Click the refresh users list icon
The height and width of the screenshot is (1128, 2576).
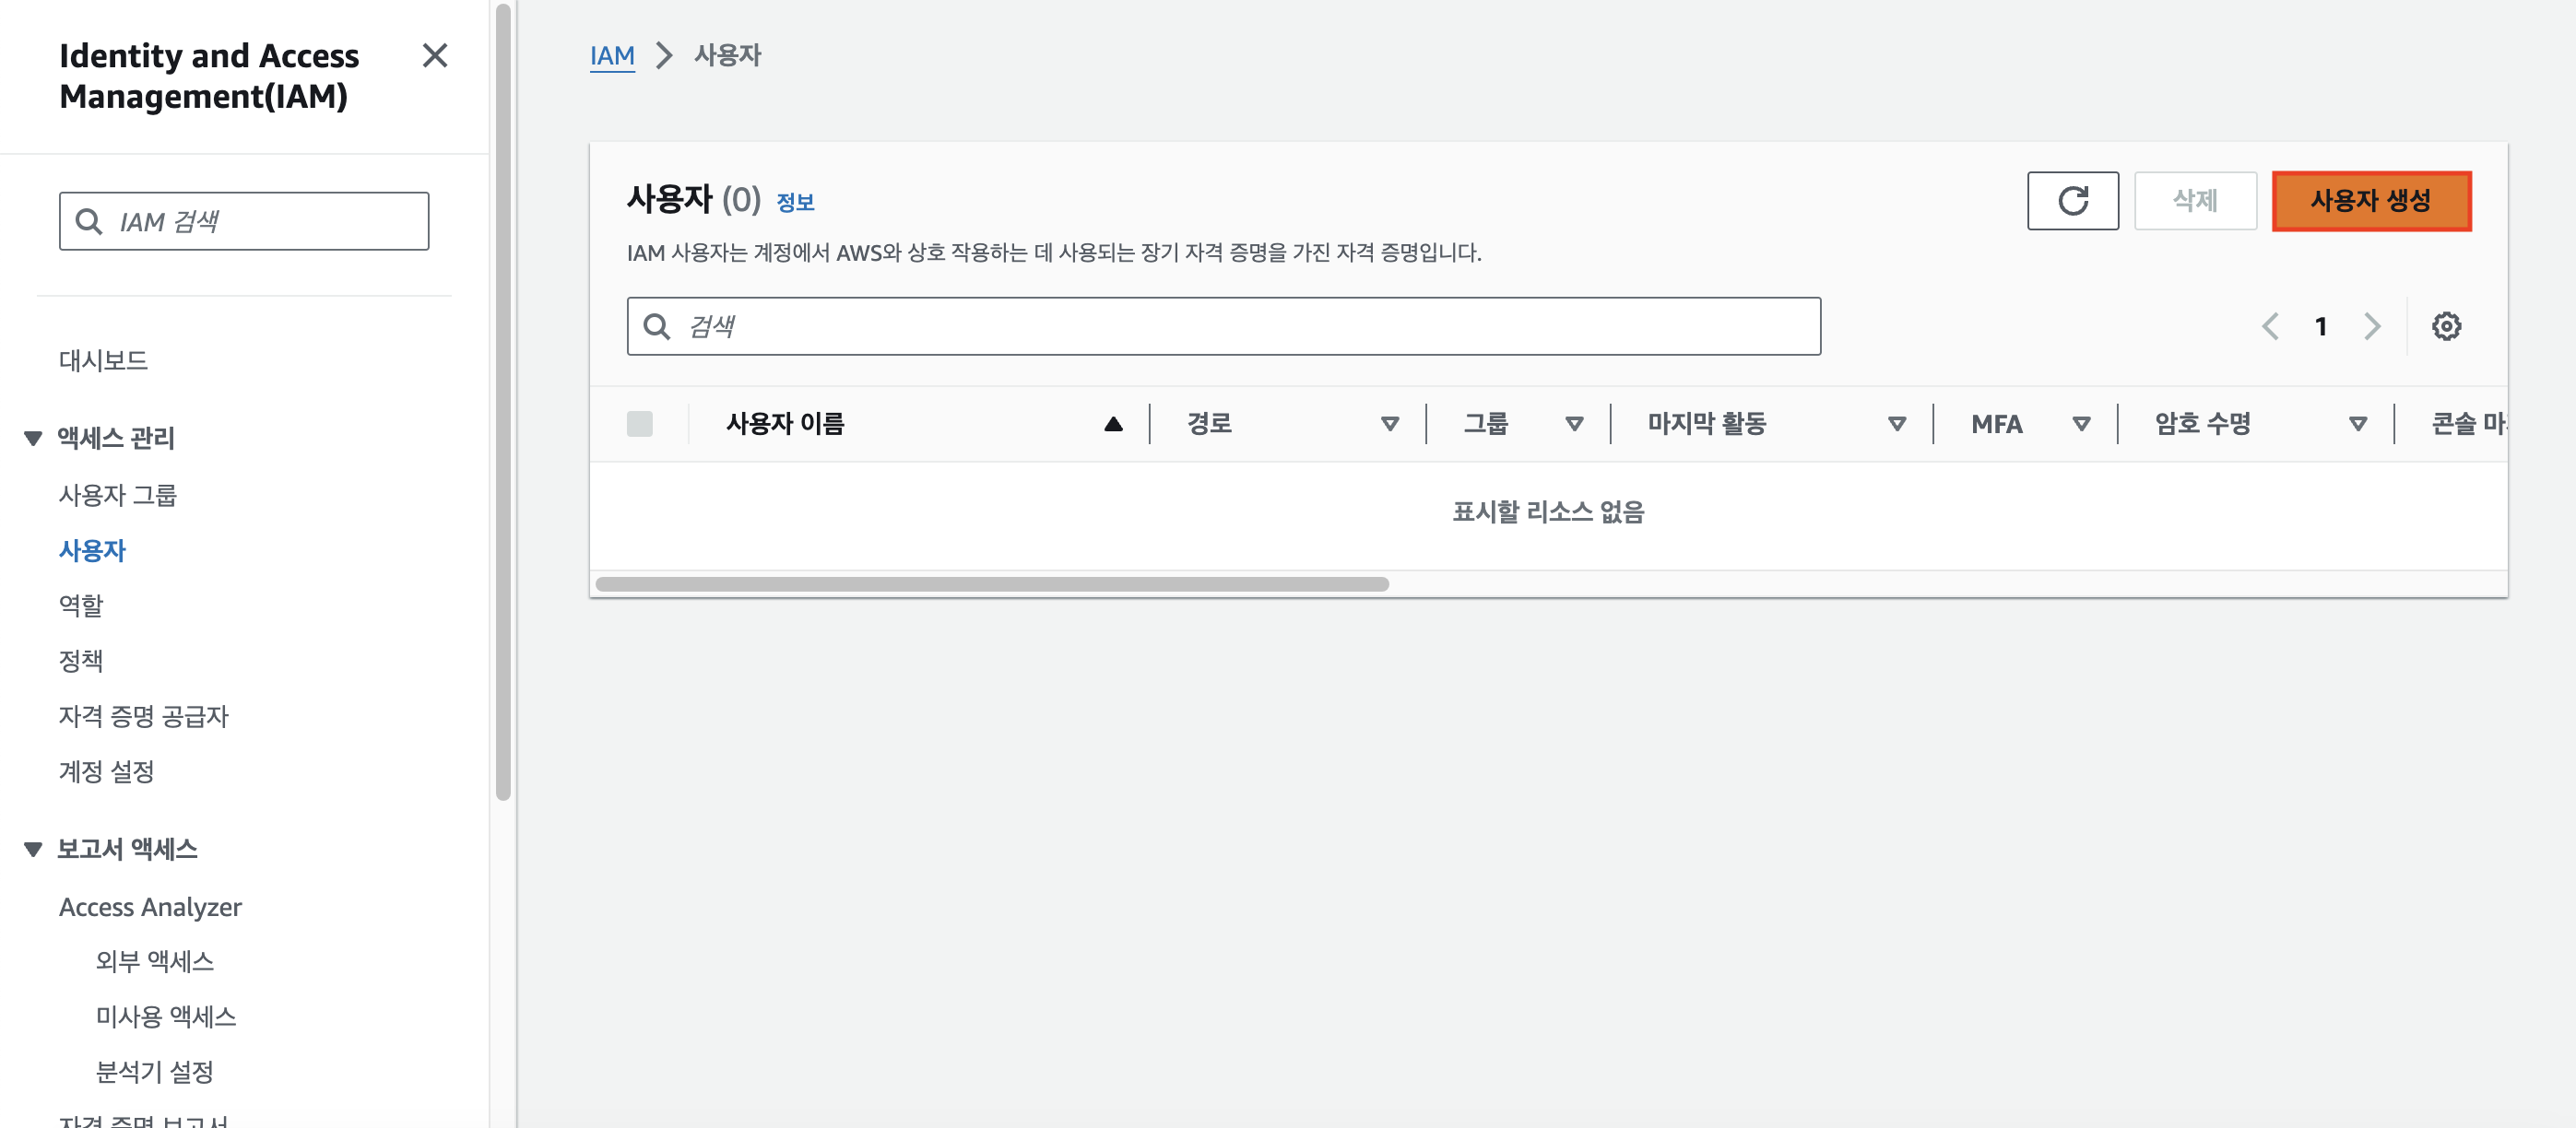pyautogui.click(x=2072, y=201)
